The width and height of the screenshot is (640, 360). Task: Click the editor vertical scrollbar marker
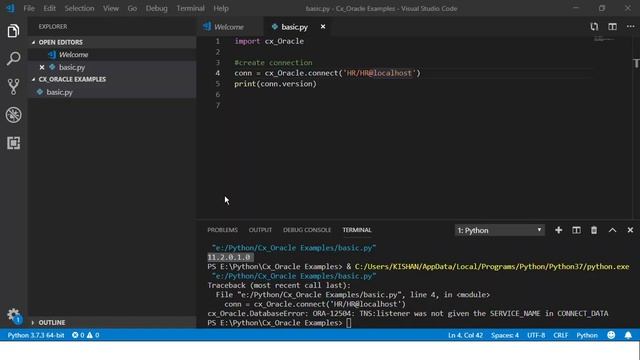636,64
